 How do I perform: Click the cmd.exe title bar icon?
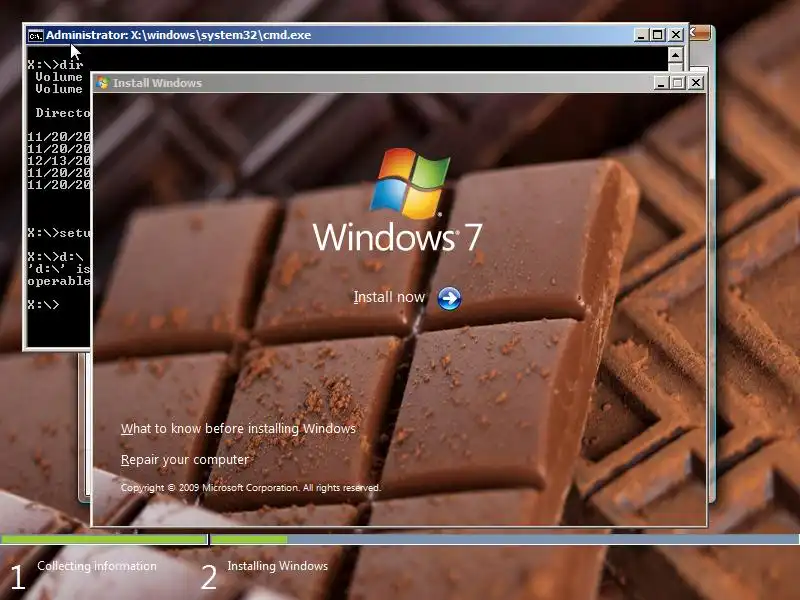pos(36,36)
